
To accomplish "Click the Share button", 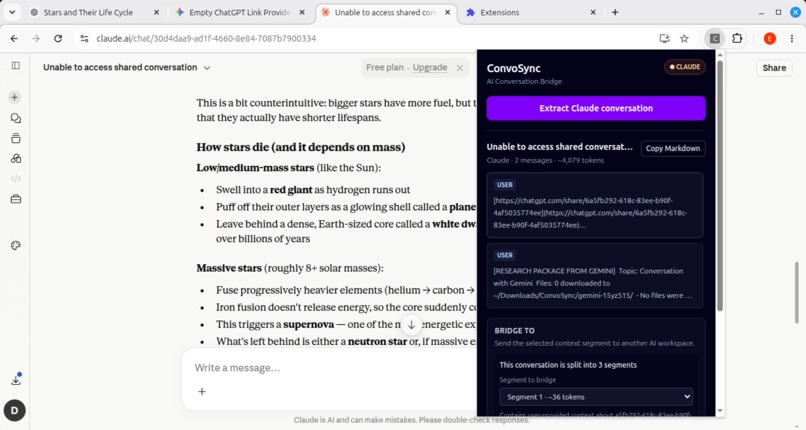I will click(x=774, y=68).
